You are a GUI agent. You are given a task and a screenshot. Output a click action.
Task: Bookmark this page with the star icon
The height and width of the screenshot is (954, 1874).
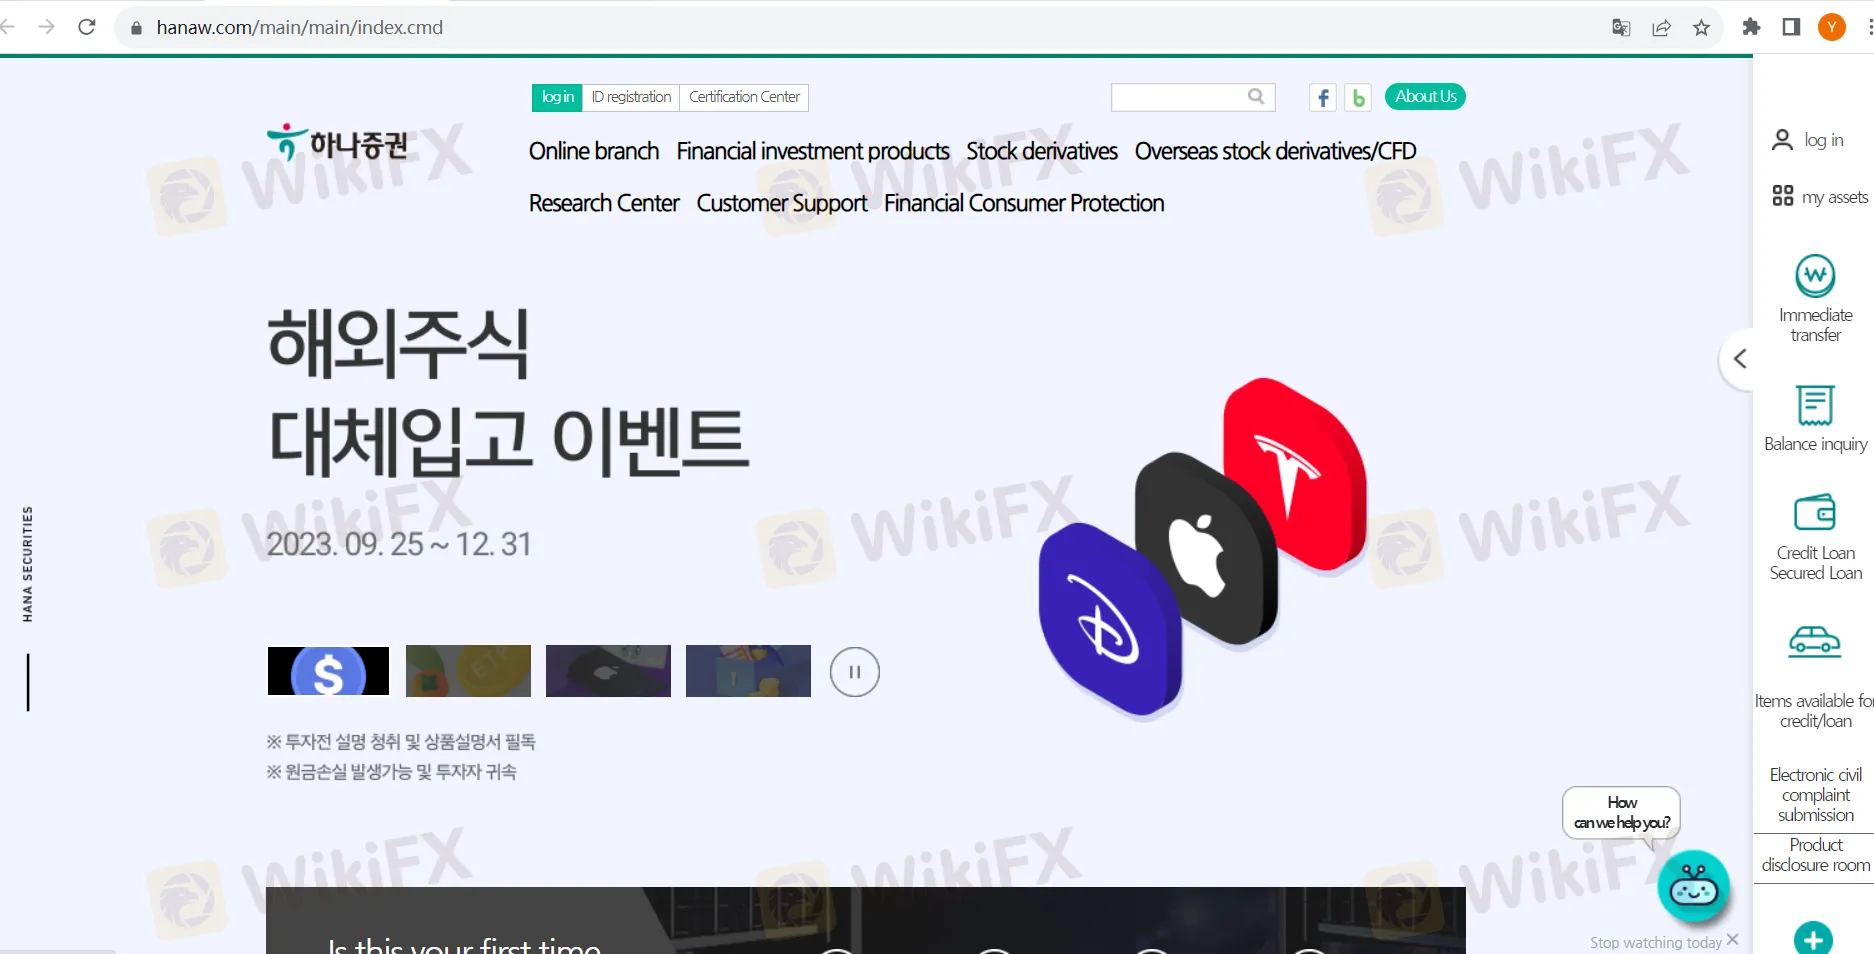(1701, 27)
